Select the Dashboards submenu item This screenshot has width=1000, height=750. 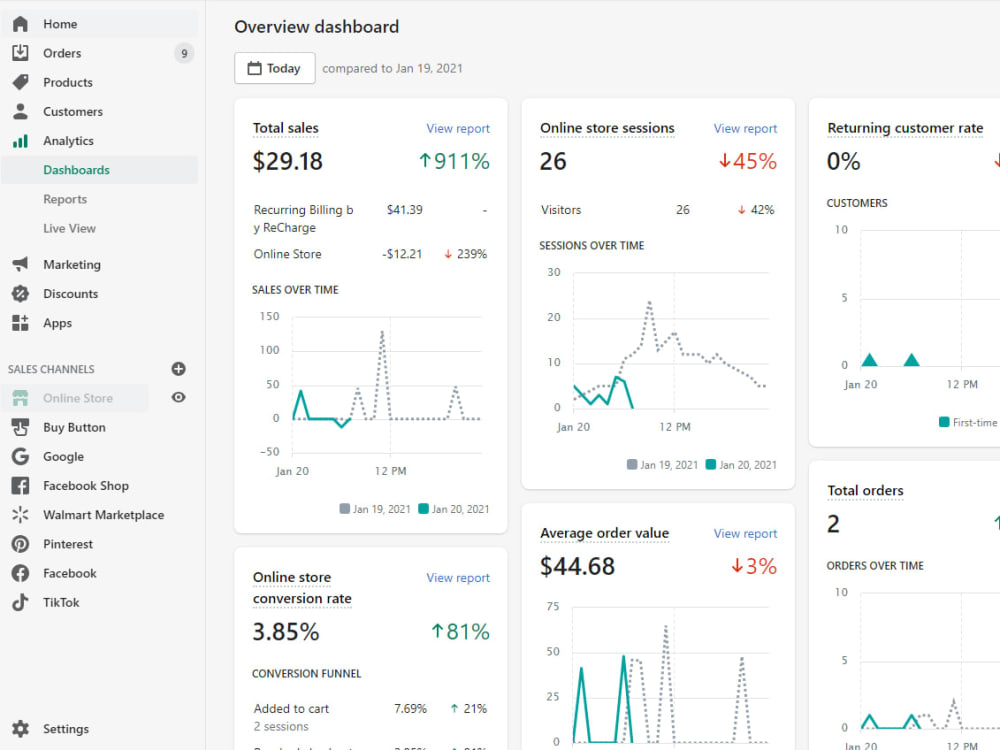tap(99, 170)
